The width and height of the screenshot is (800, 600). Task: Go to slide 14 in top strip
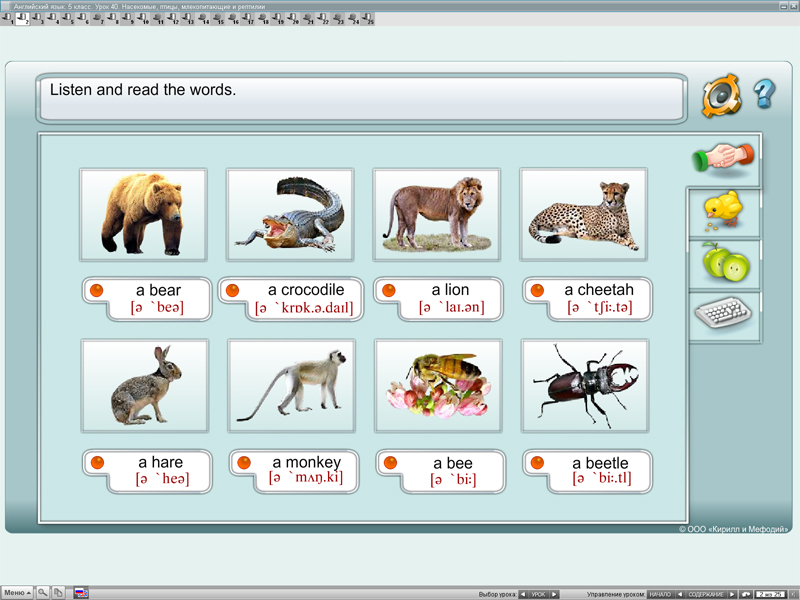click(203, 18)
